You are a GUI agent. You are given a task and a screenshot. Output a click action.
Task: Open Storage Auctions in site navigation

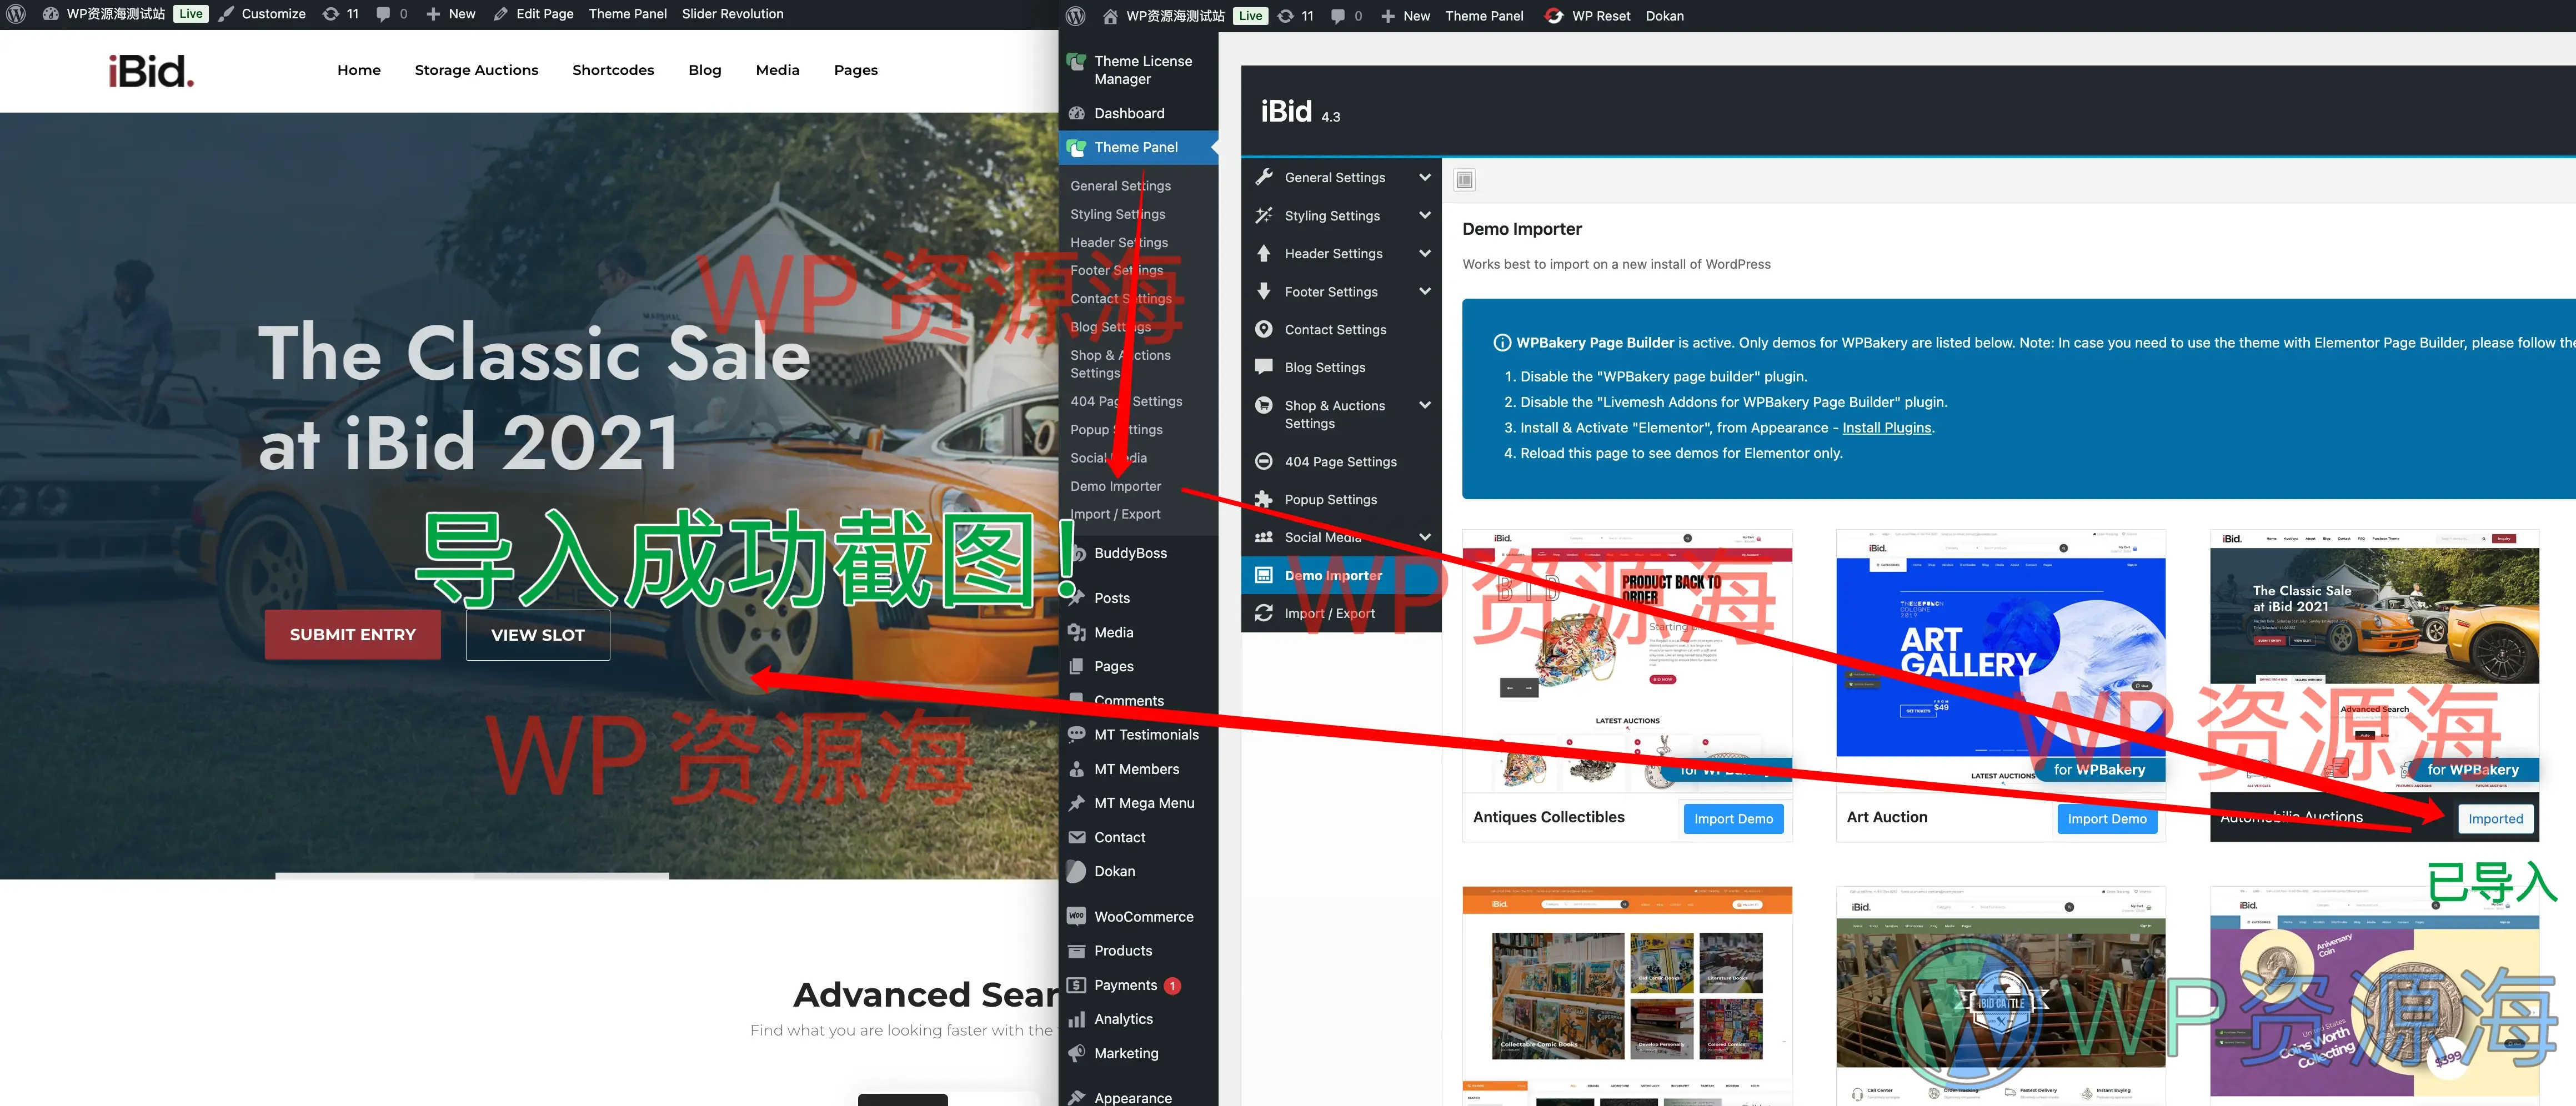tap(476, 70)
